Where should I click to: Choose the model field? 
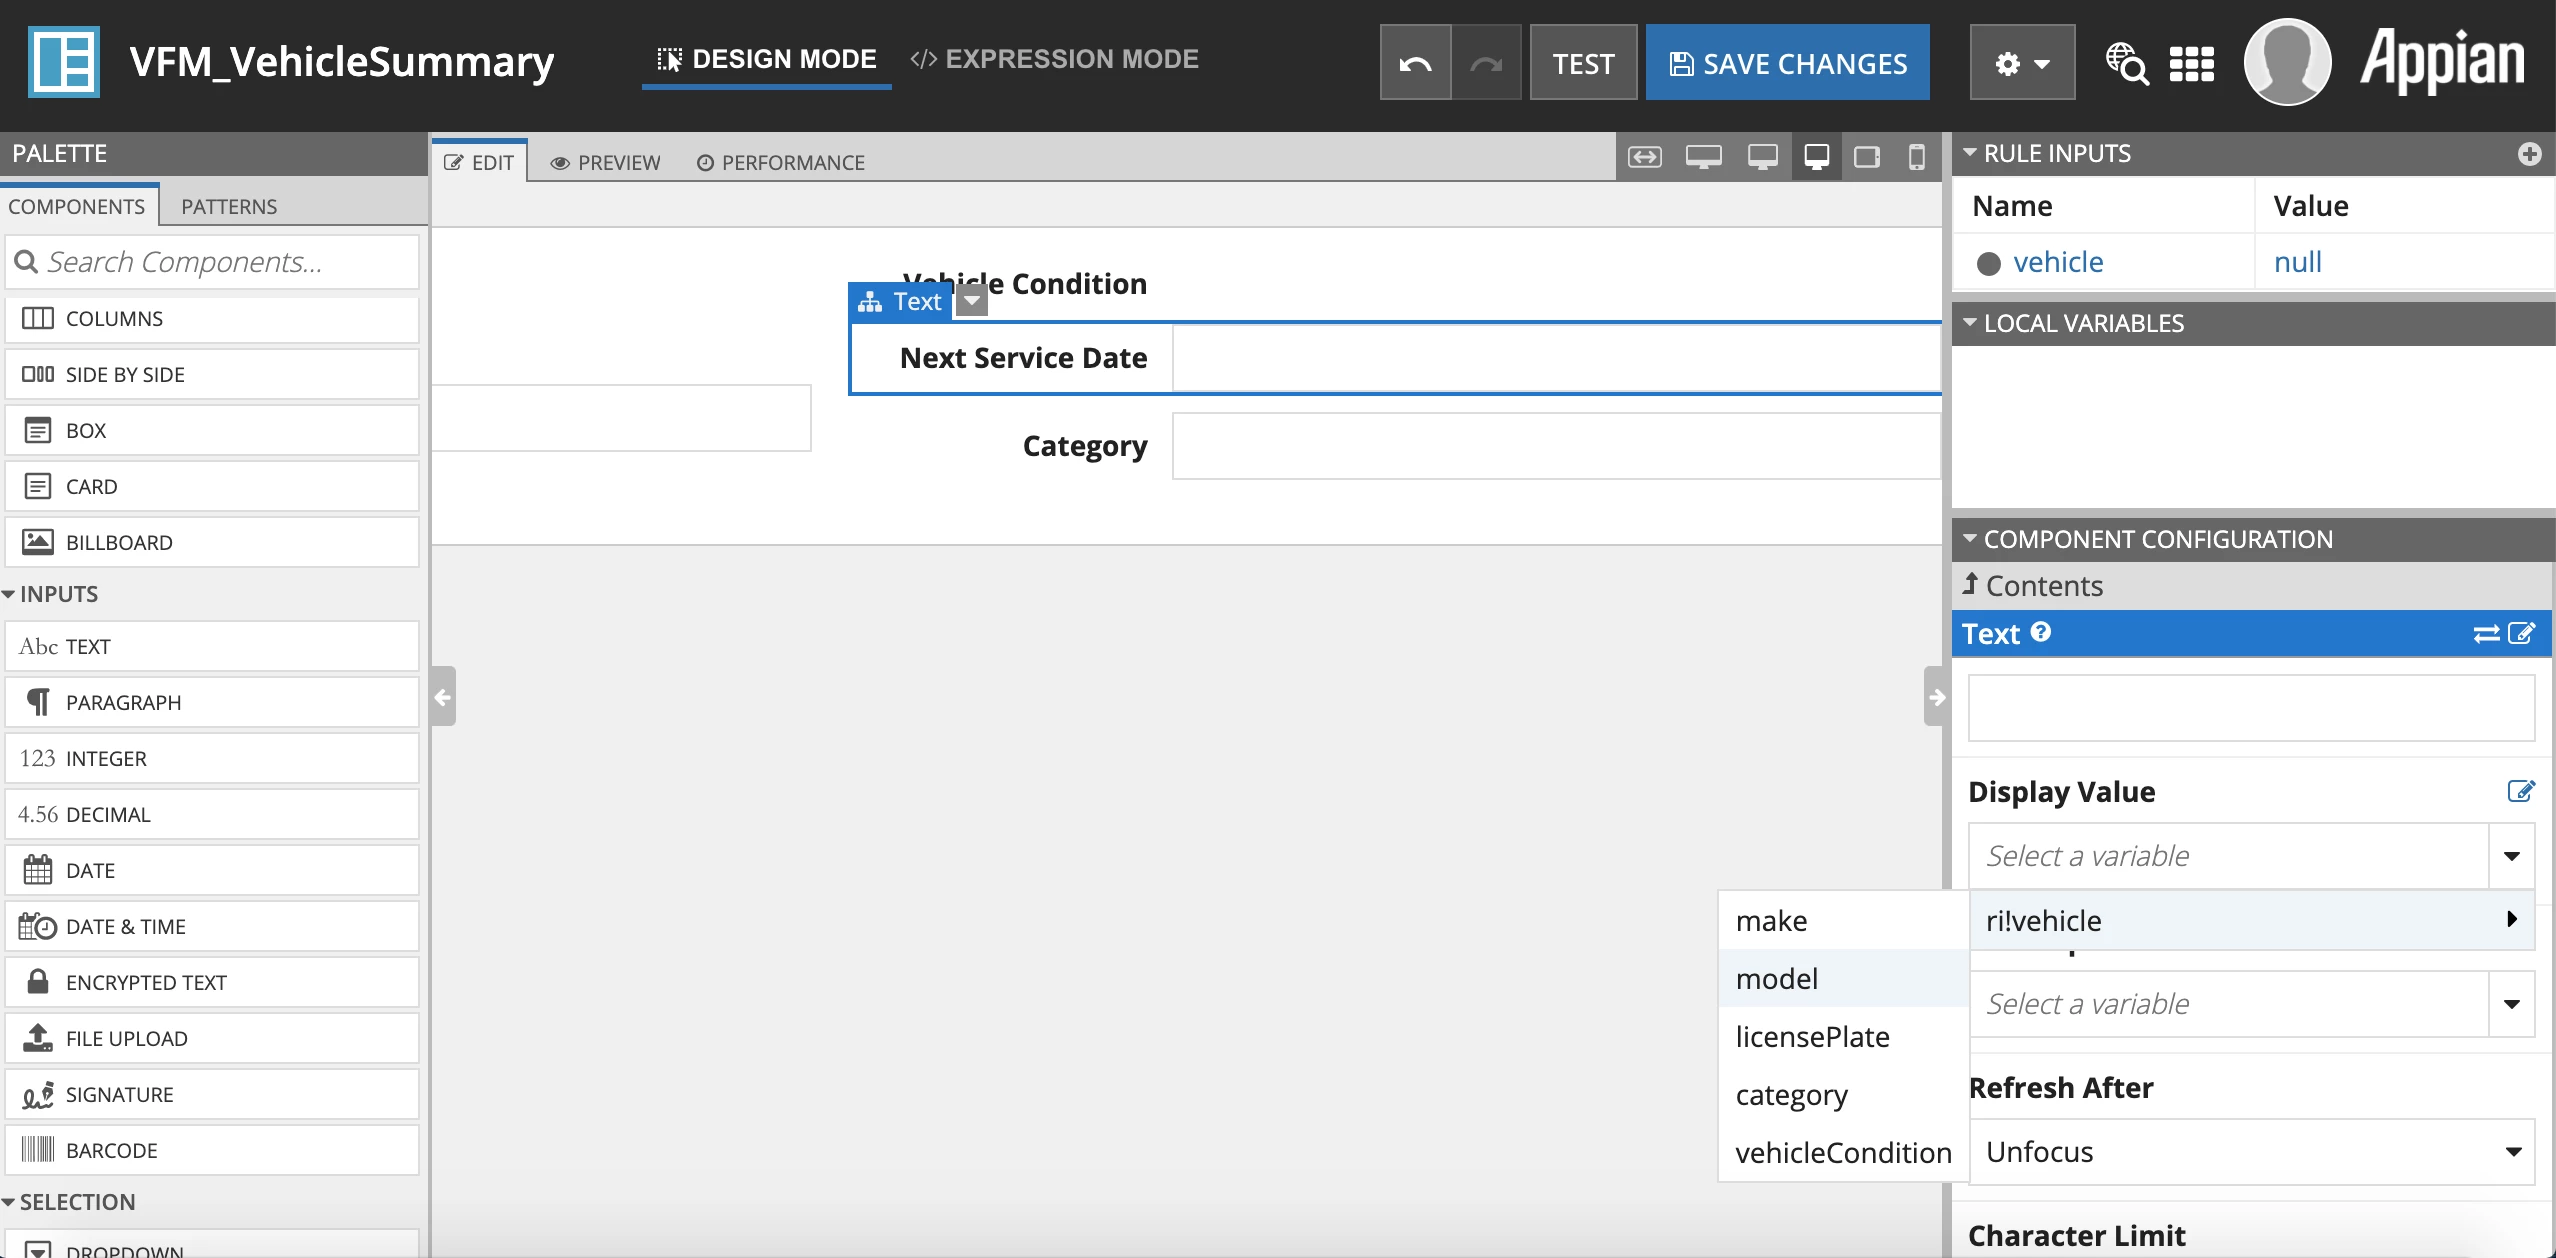point(1844,978)
